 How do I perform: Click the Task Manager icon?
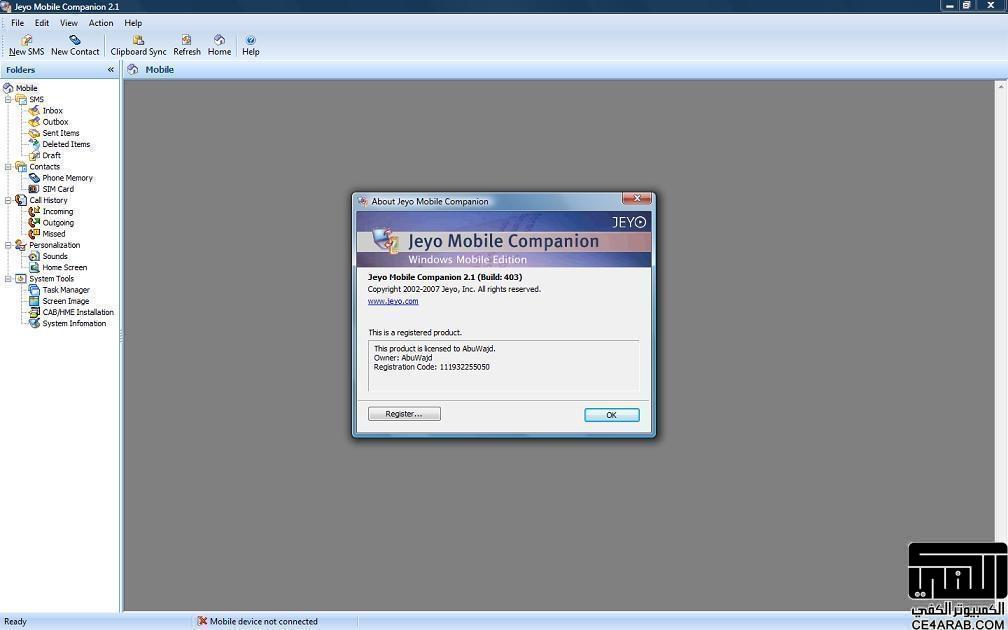(x=34, y=290)
